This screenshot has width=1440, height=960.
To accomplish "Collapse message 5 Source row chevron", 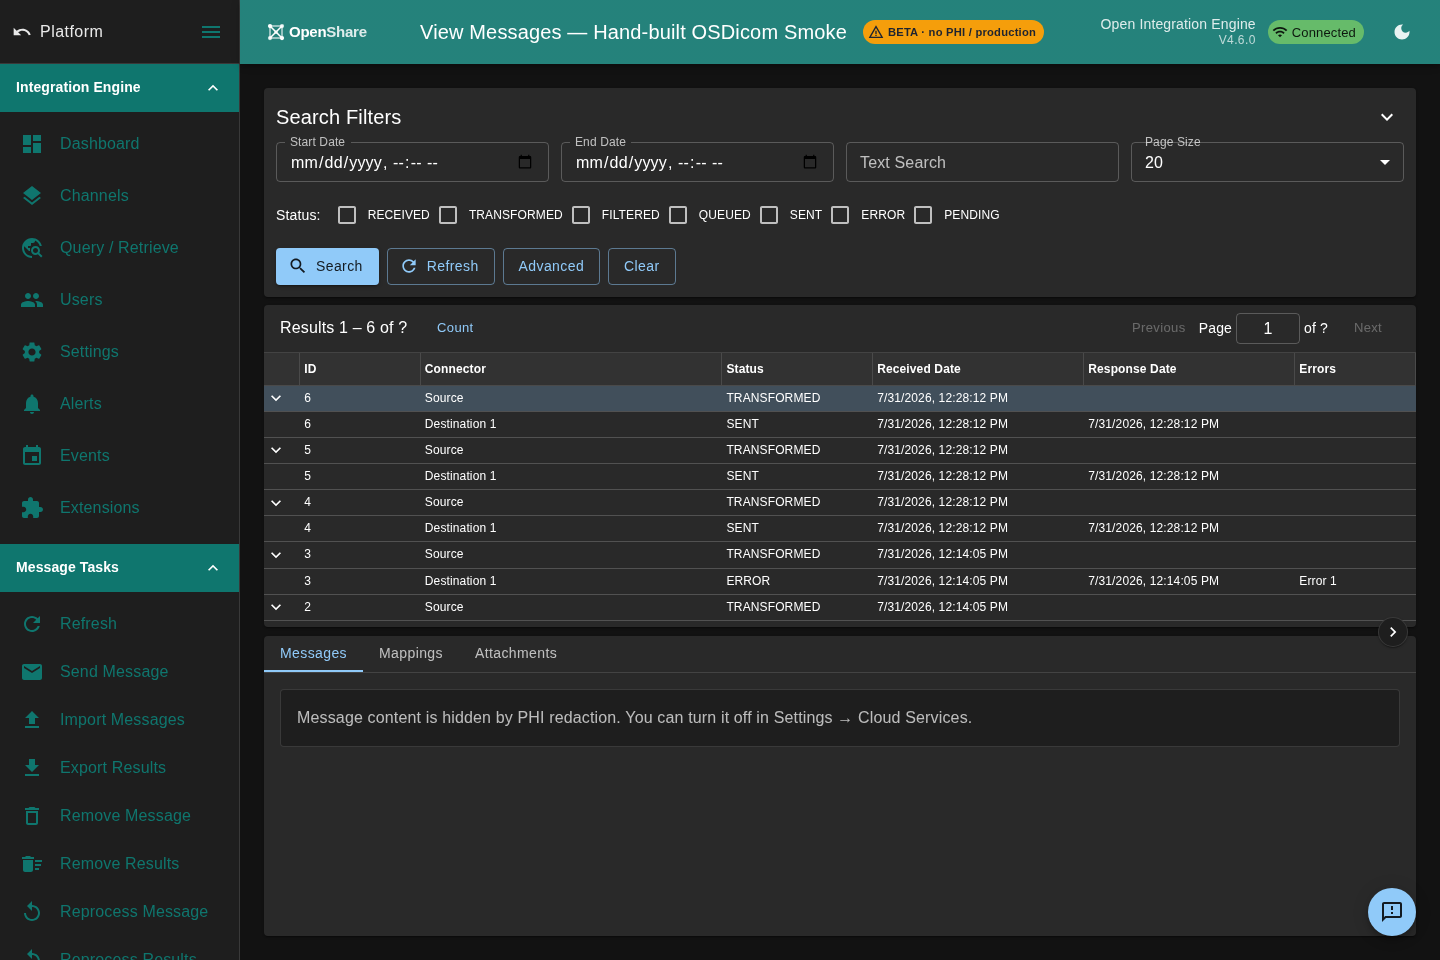I will (x=276, y=450).
